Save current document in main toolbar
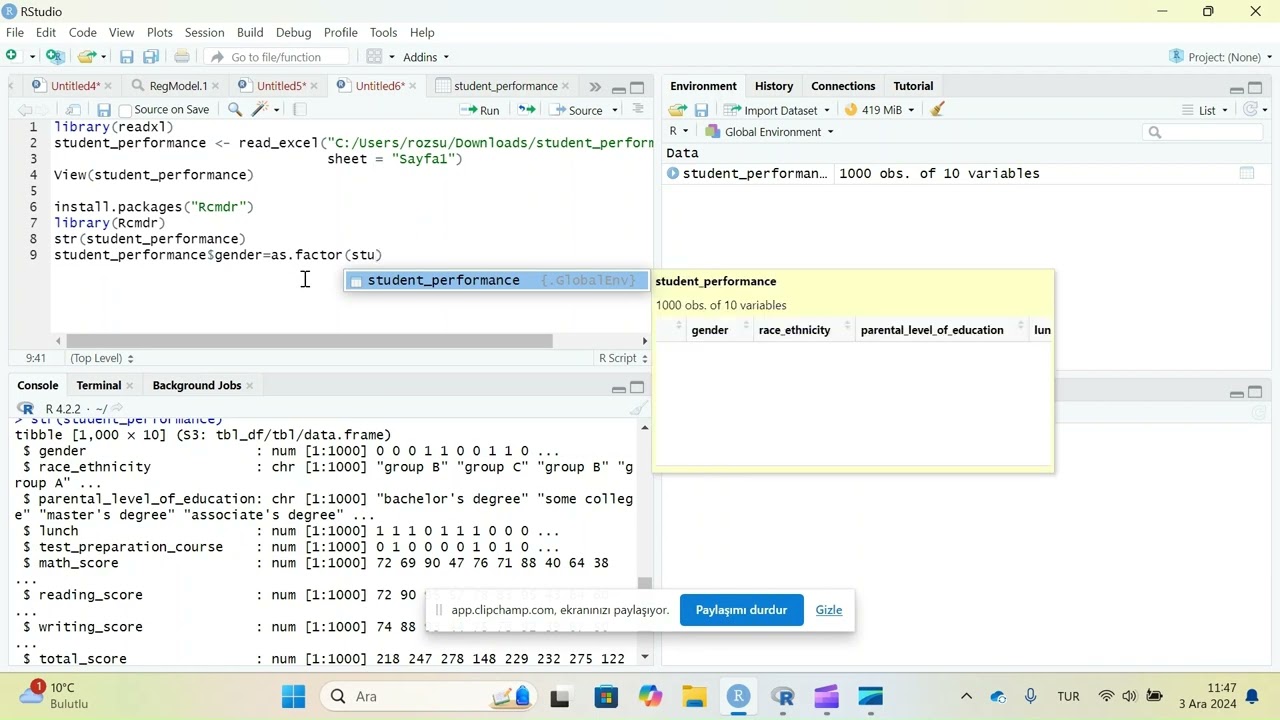This screenshot has height=720, width=1280. 127,57
